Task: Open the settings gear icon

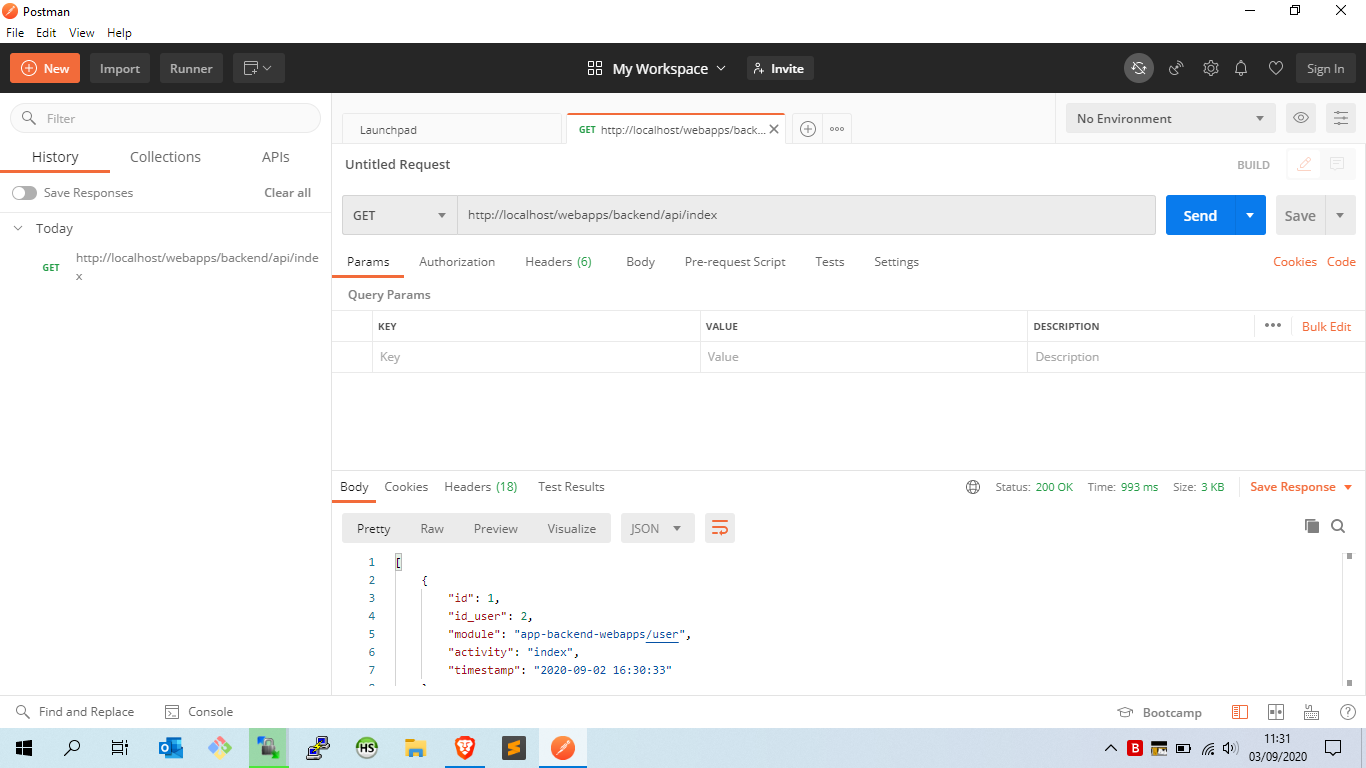Action: pos(1211,68)
